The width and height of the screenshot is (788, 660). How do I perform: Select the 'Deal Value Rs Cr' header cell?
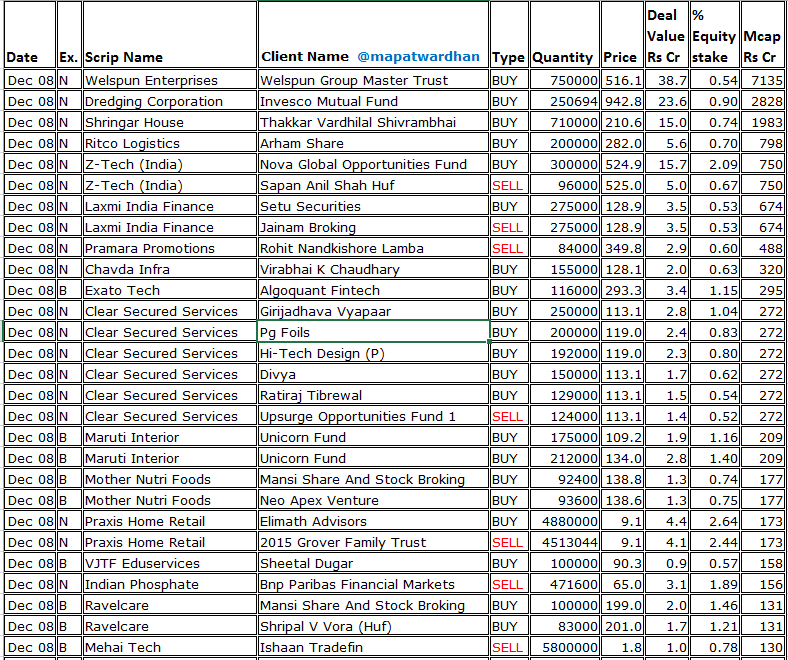click(667, 34)
